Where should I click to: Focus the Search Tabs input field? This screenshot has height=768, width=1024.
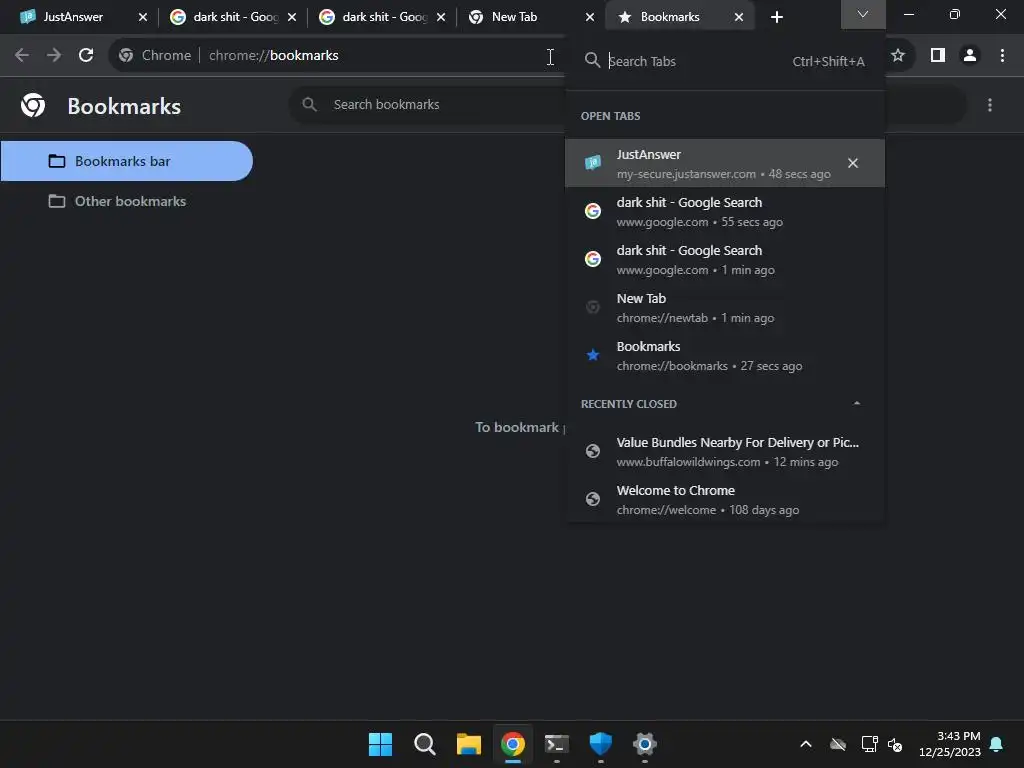point(699,61)
